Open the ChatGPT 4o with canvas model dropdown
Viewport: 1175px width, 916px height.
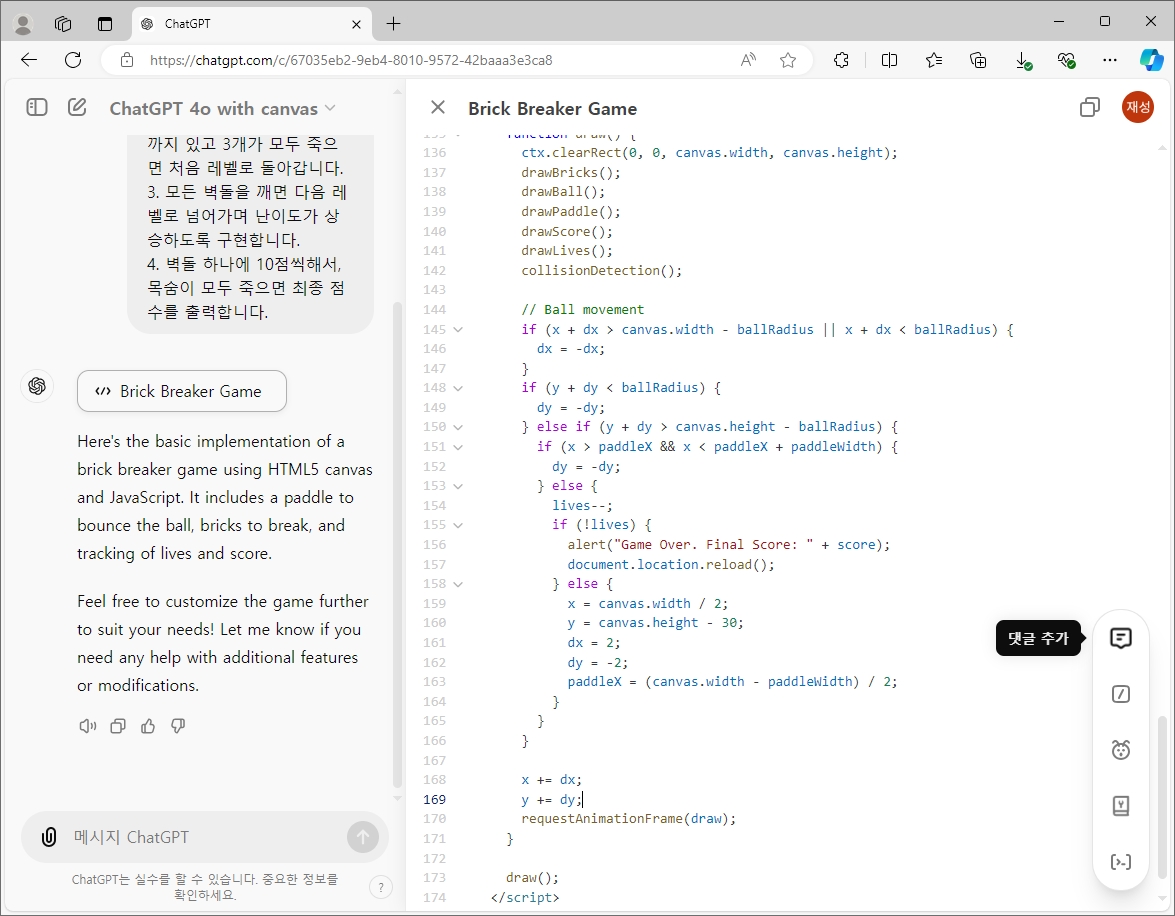pos(223,109)
